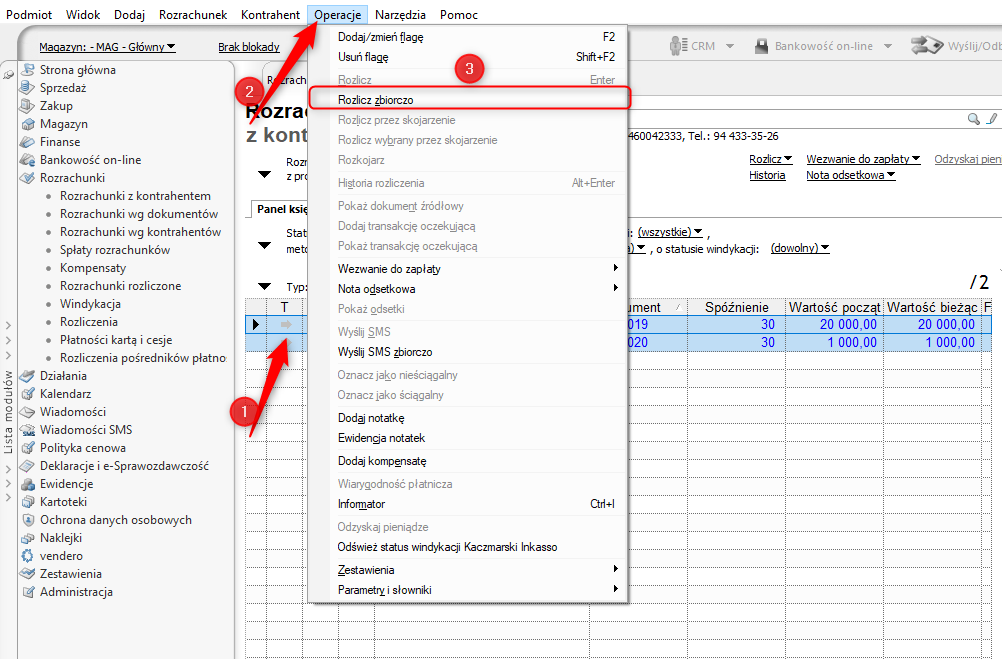
Task: Choose Usuń flagę menu entry
Action: pyautogui.click(x=469, y=57)
